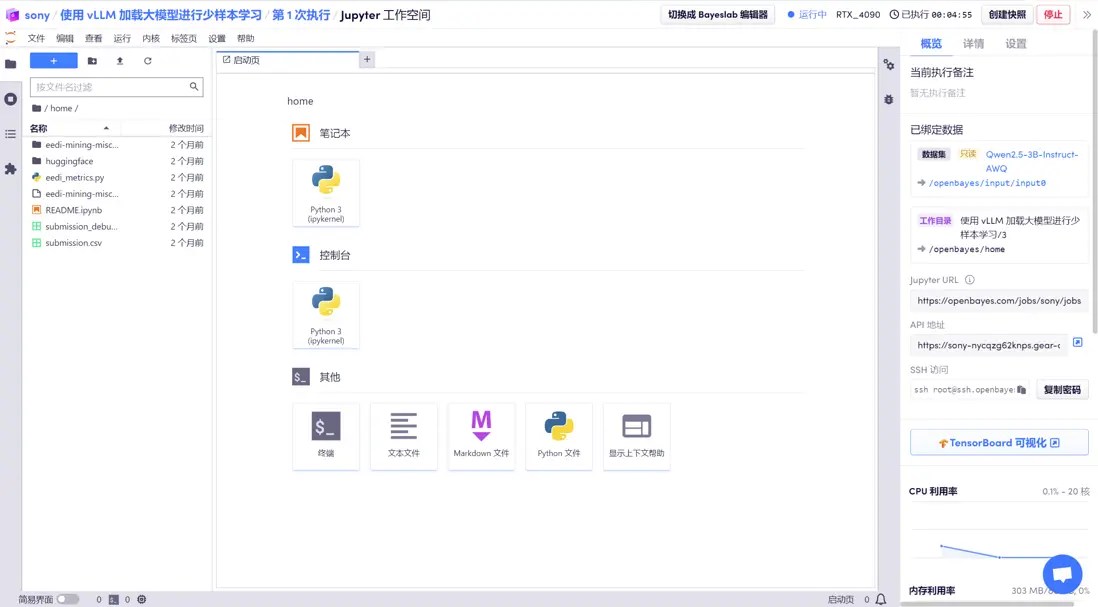Image resolution: width=1098 pixels, height=607 pixels.
Task: Refresh the file list
Action: tap(148, 61)
